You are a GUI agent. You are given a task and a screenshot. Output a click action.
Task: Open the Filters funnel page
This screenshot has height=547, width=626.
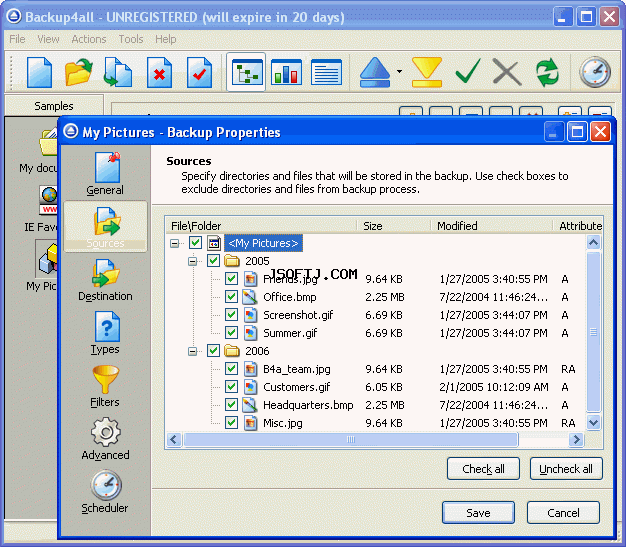click(x=105, y=386)
